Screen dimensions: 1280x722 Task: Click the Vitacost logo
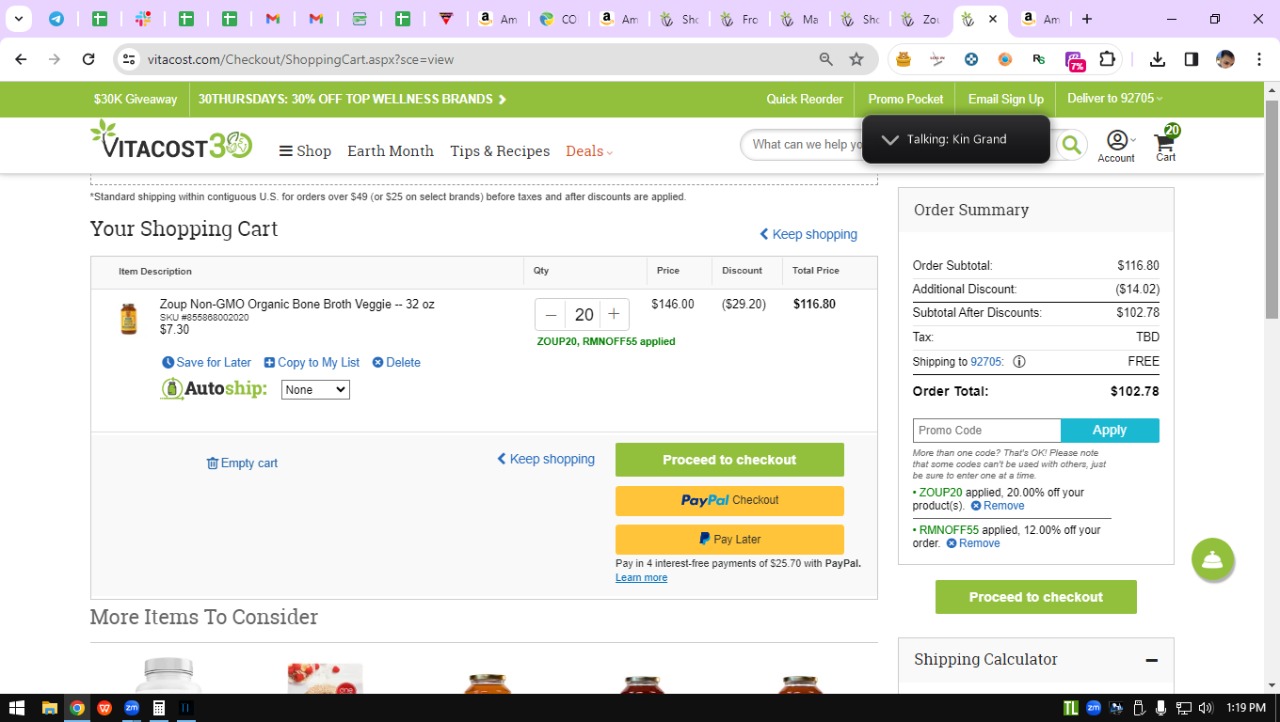[x=171, y=140]
